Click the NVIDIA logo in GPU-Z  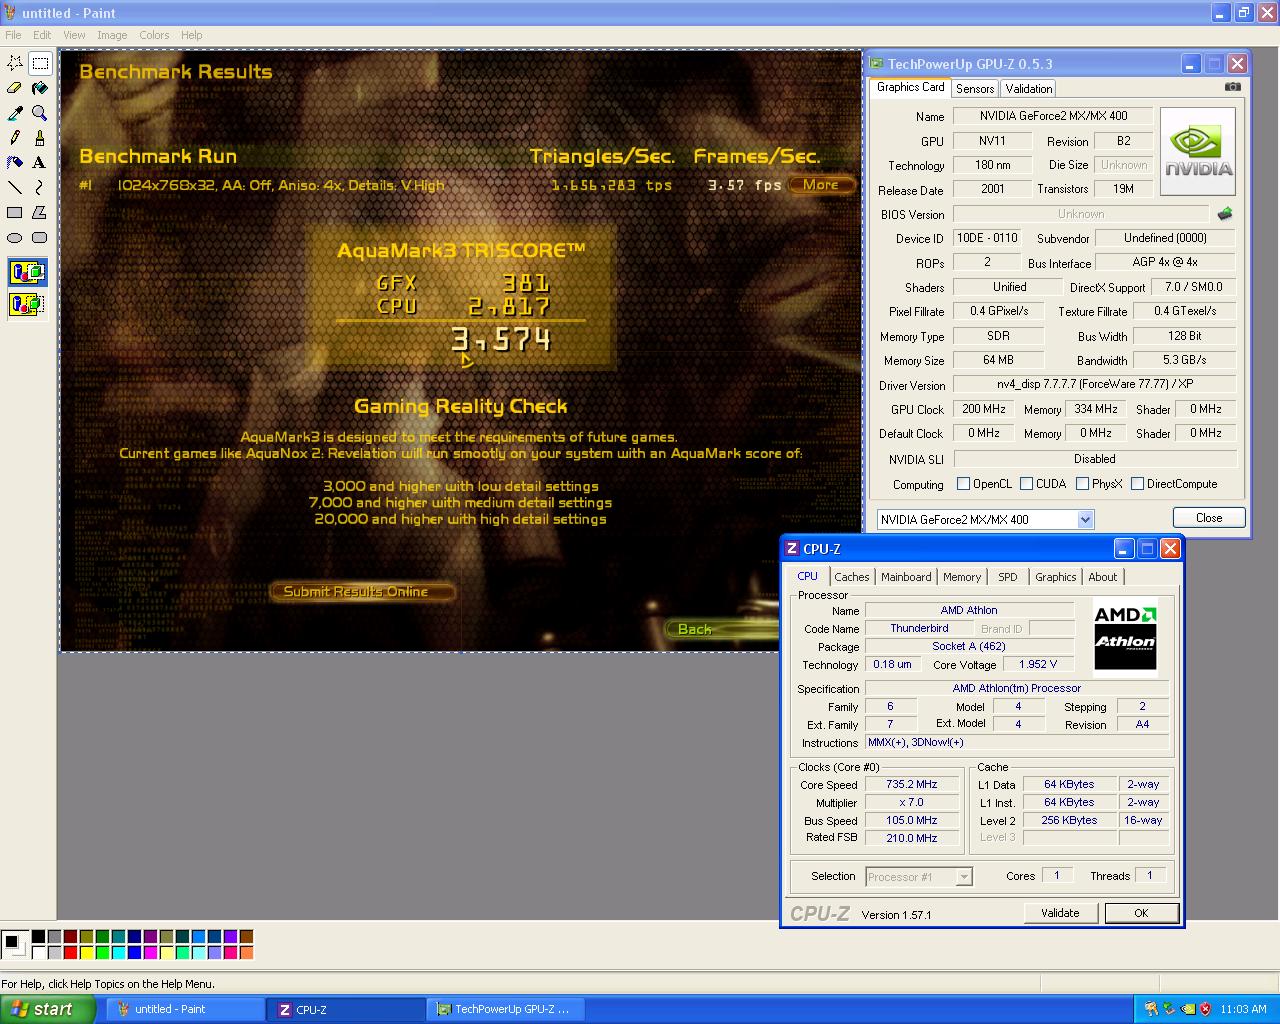click(1198, 151)
